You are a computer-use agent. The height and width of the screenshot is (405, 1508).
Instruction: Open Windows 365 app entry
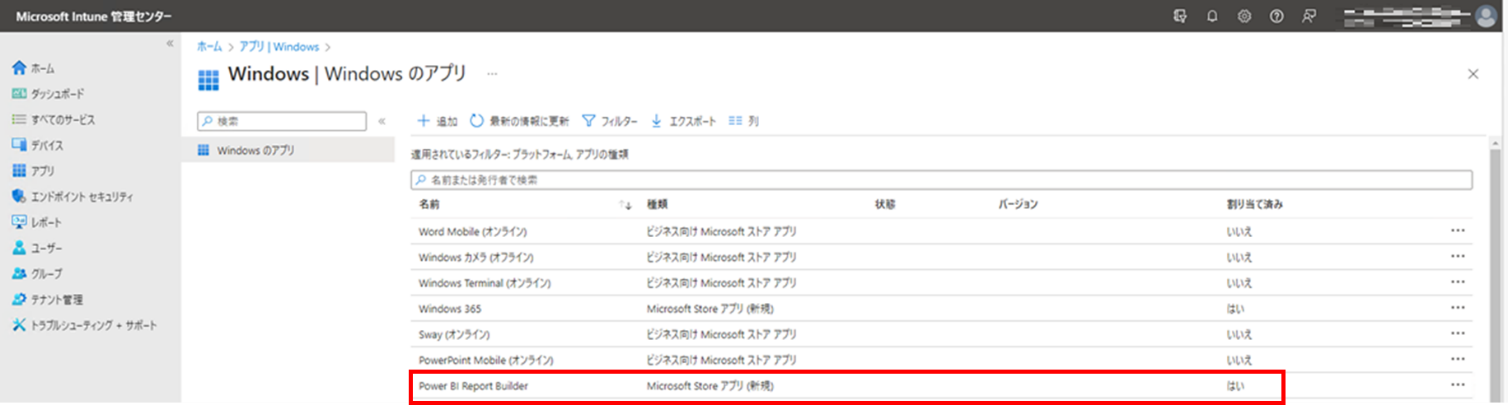(450, 308)
